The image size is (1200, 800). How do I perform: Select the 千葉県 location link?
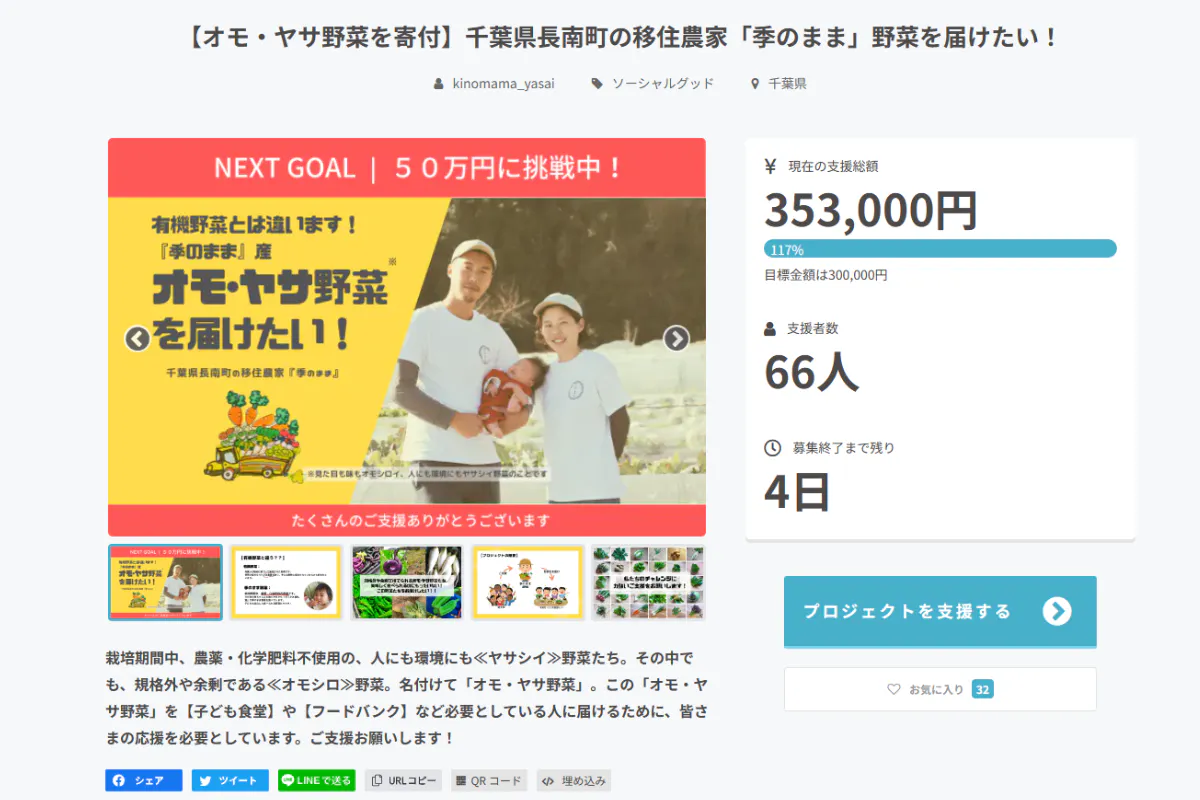pos(778,84)
